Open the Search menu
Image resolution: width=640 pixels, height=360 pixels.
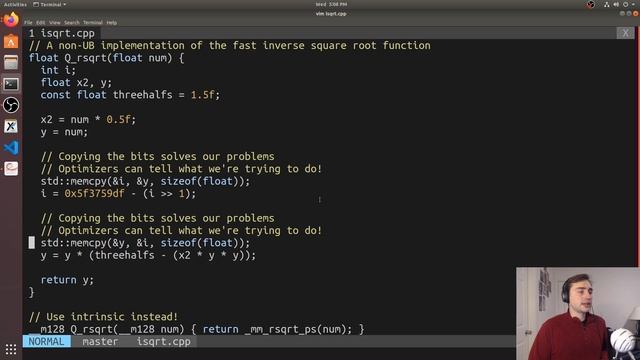click(x=71, y=23)
